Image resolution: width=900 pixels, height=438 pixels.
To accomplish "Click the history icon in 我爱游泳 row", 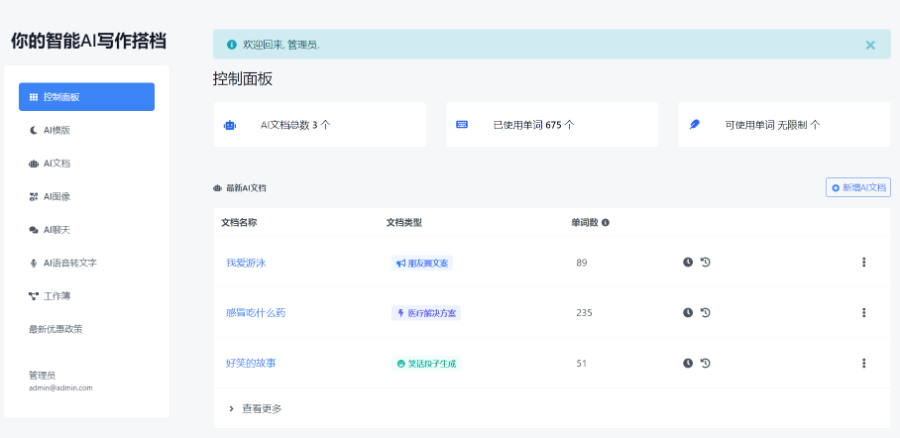I will tap(705, 262).
